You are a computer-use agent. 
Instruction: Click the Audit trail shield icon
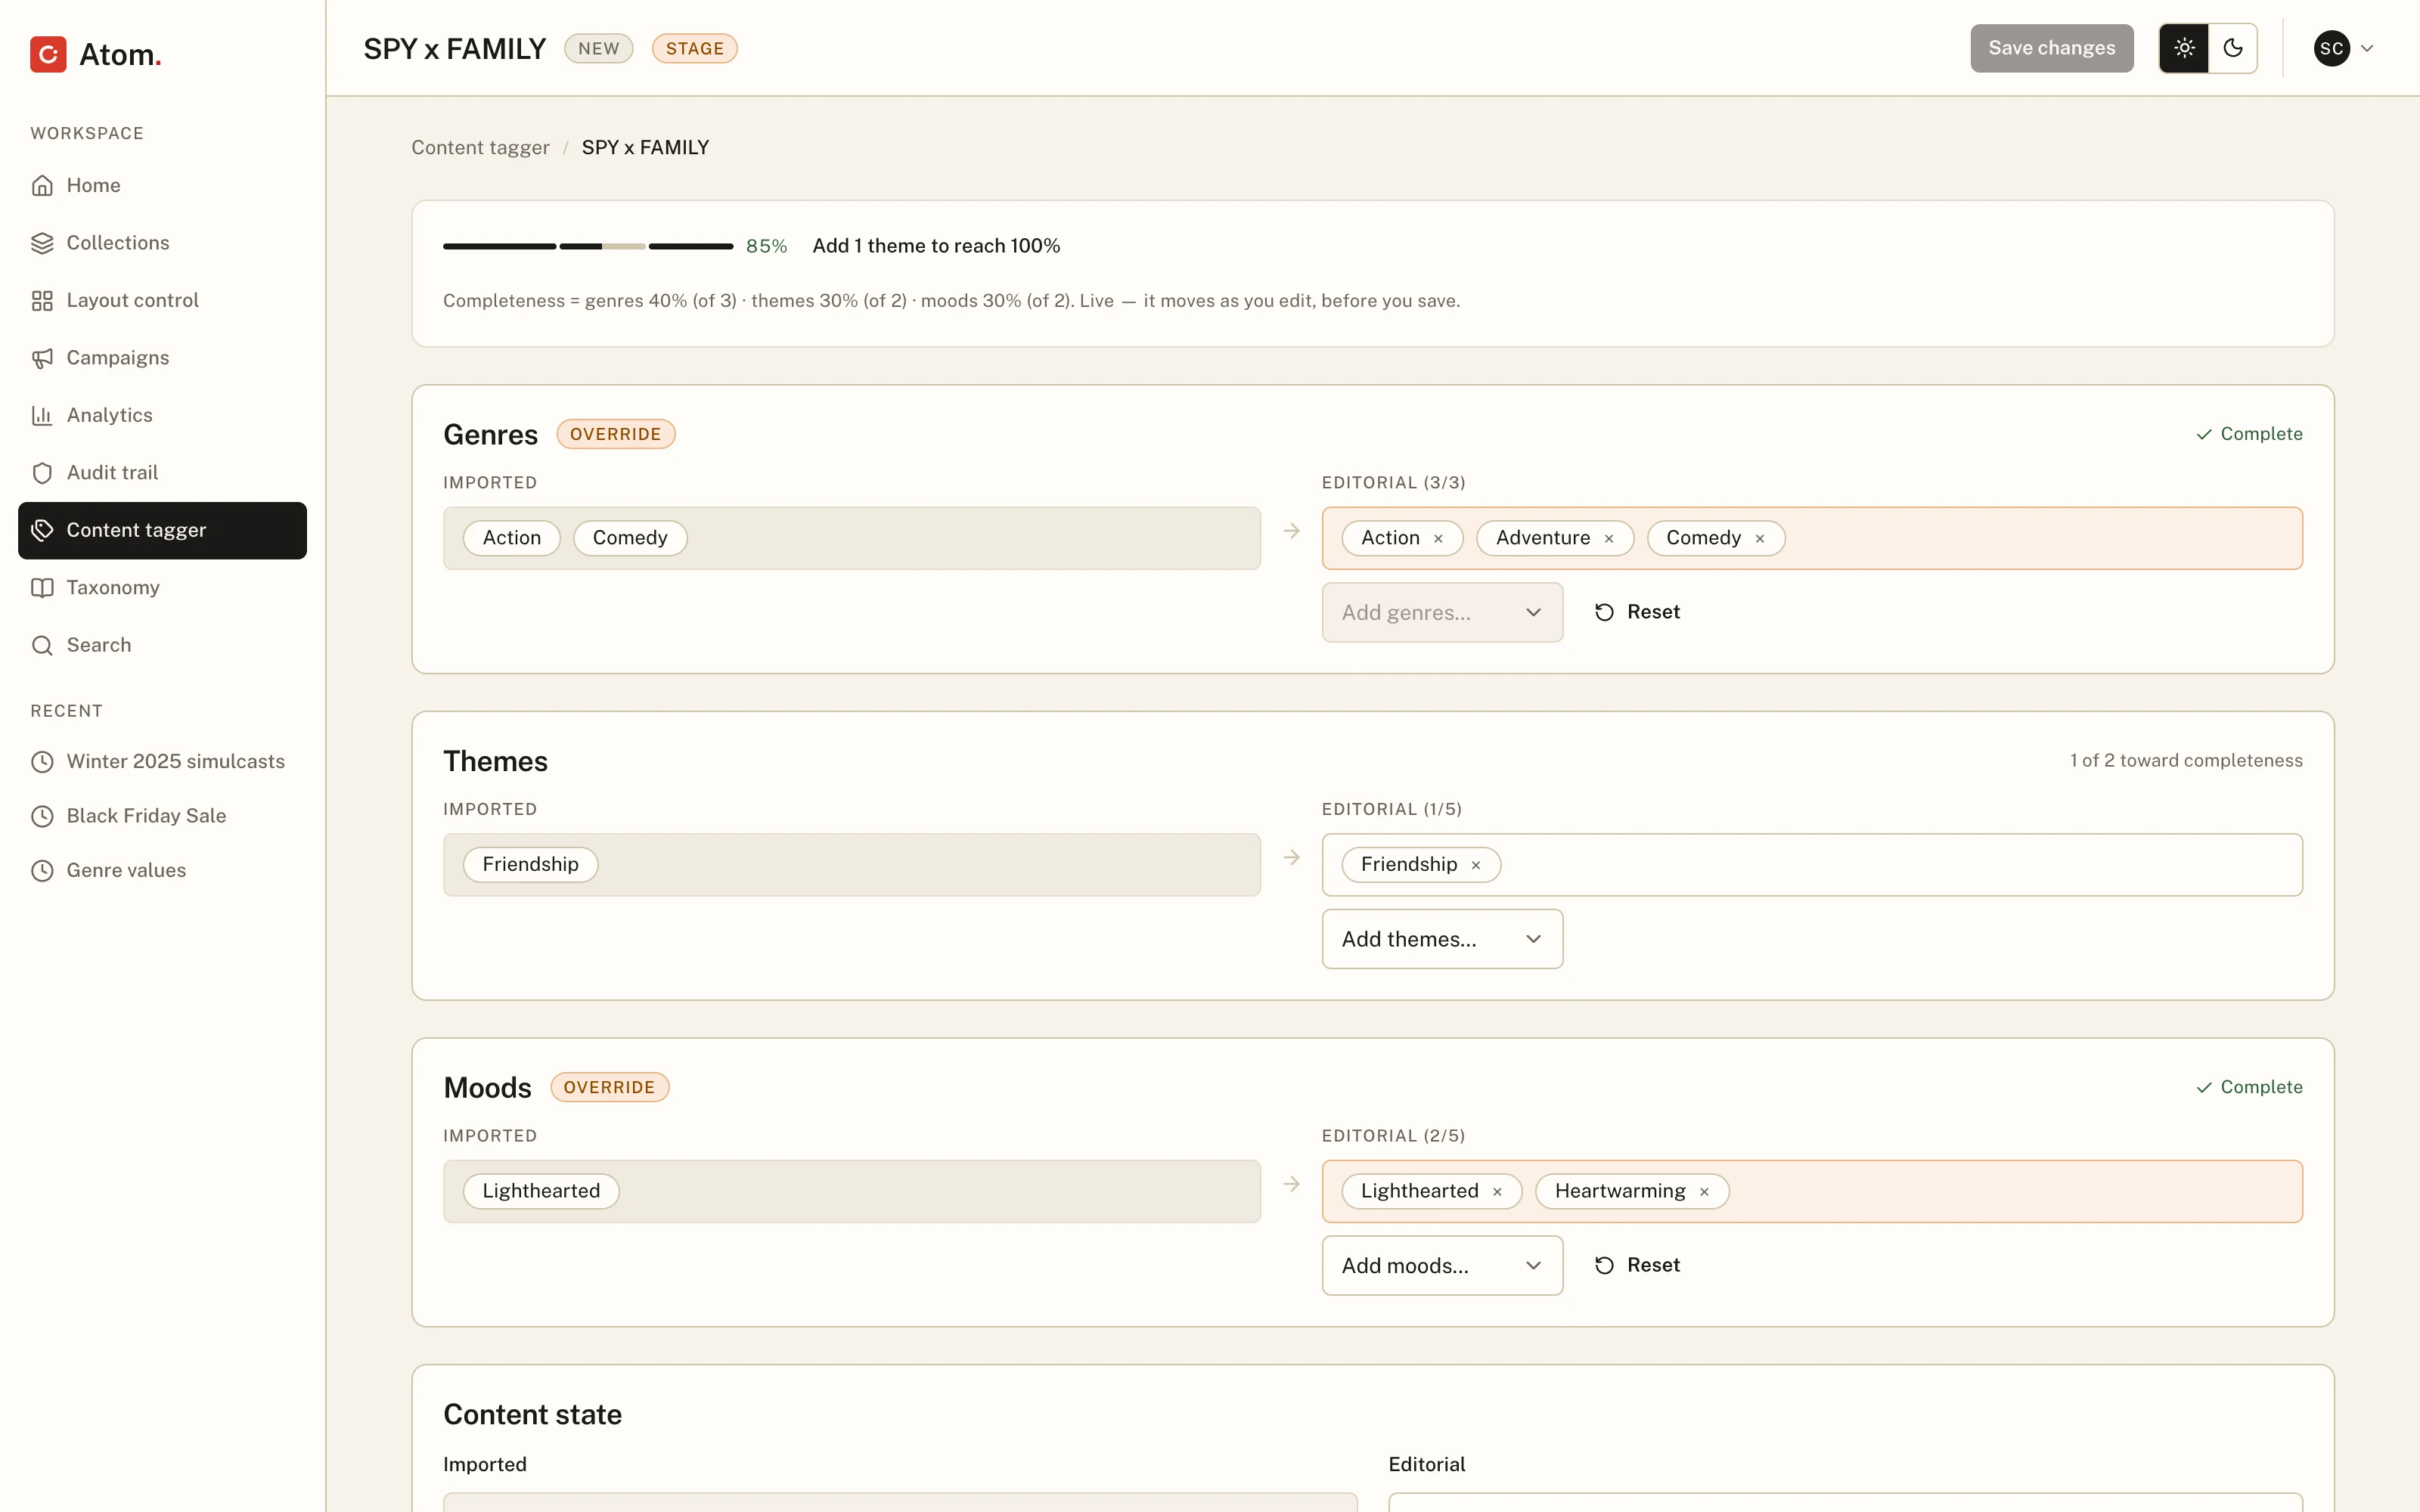click(x=42, y=473)
